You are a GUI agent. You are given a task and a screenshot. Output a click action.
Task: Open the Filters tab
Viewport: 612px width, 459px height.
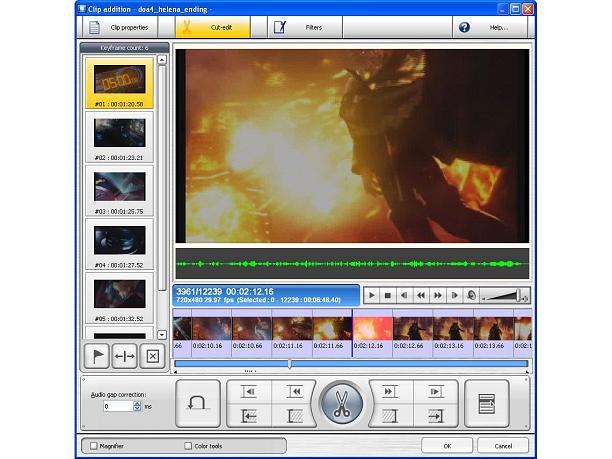pos(305,27)
